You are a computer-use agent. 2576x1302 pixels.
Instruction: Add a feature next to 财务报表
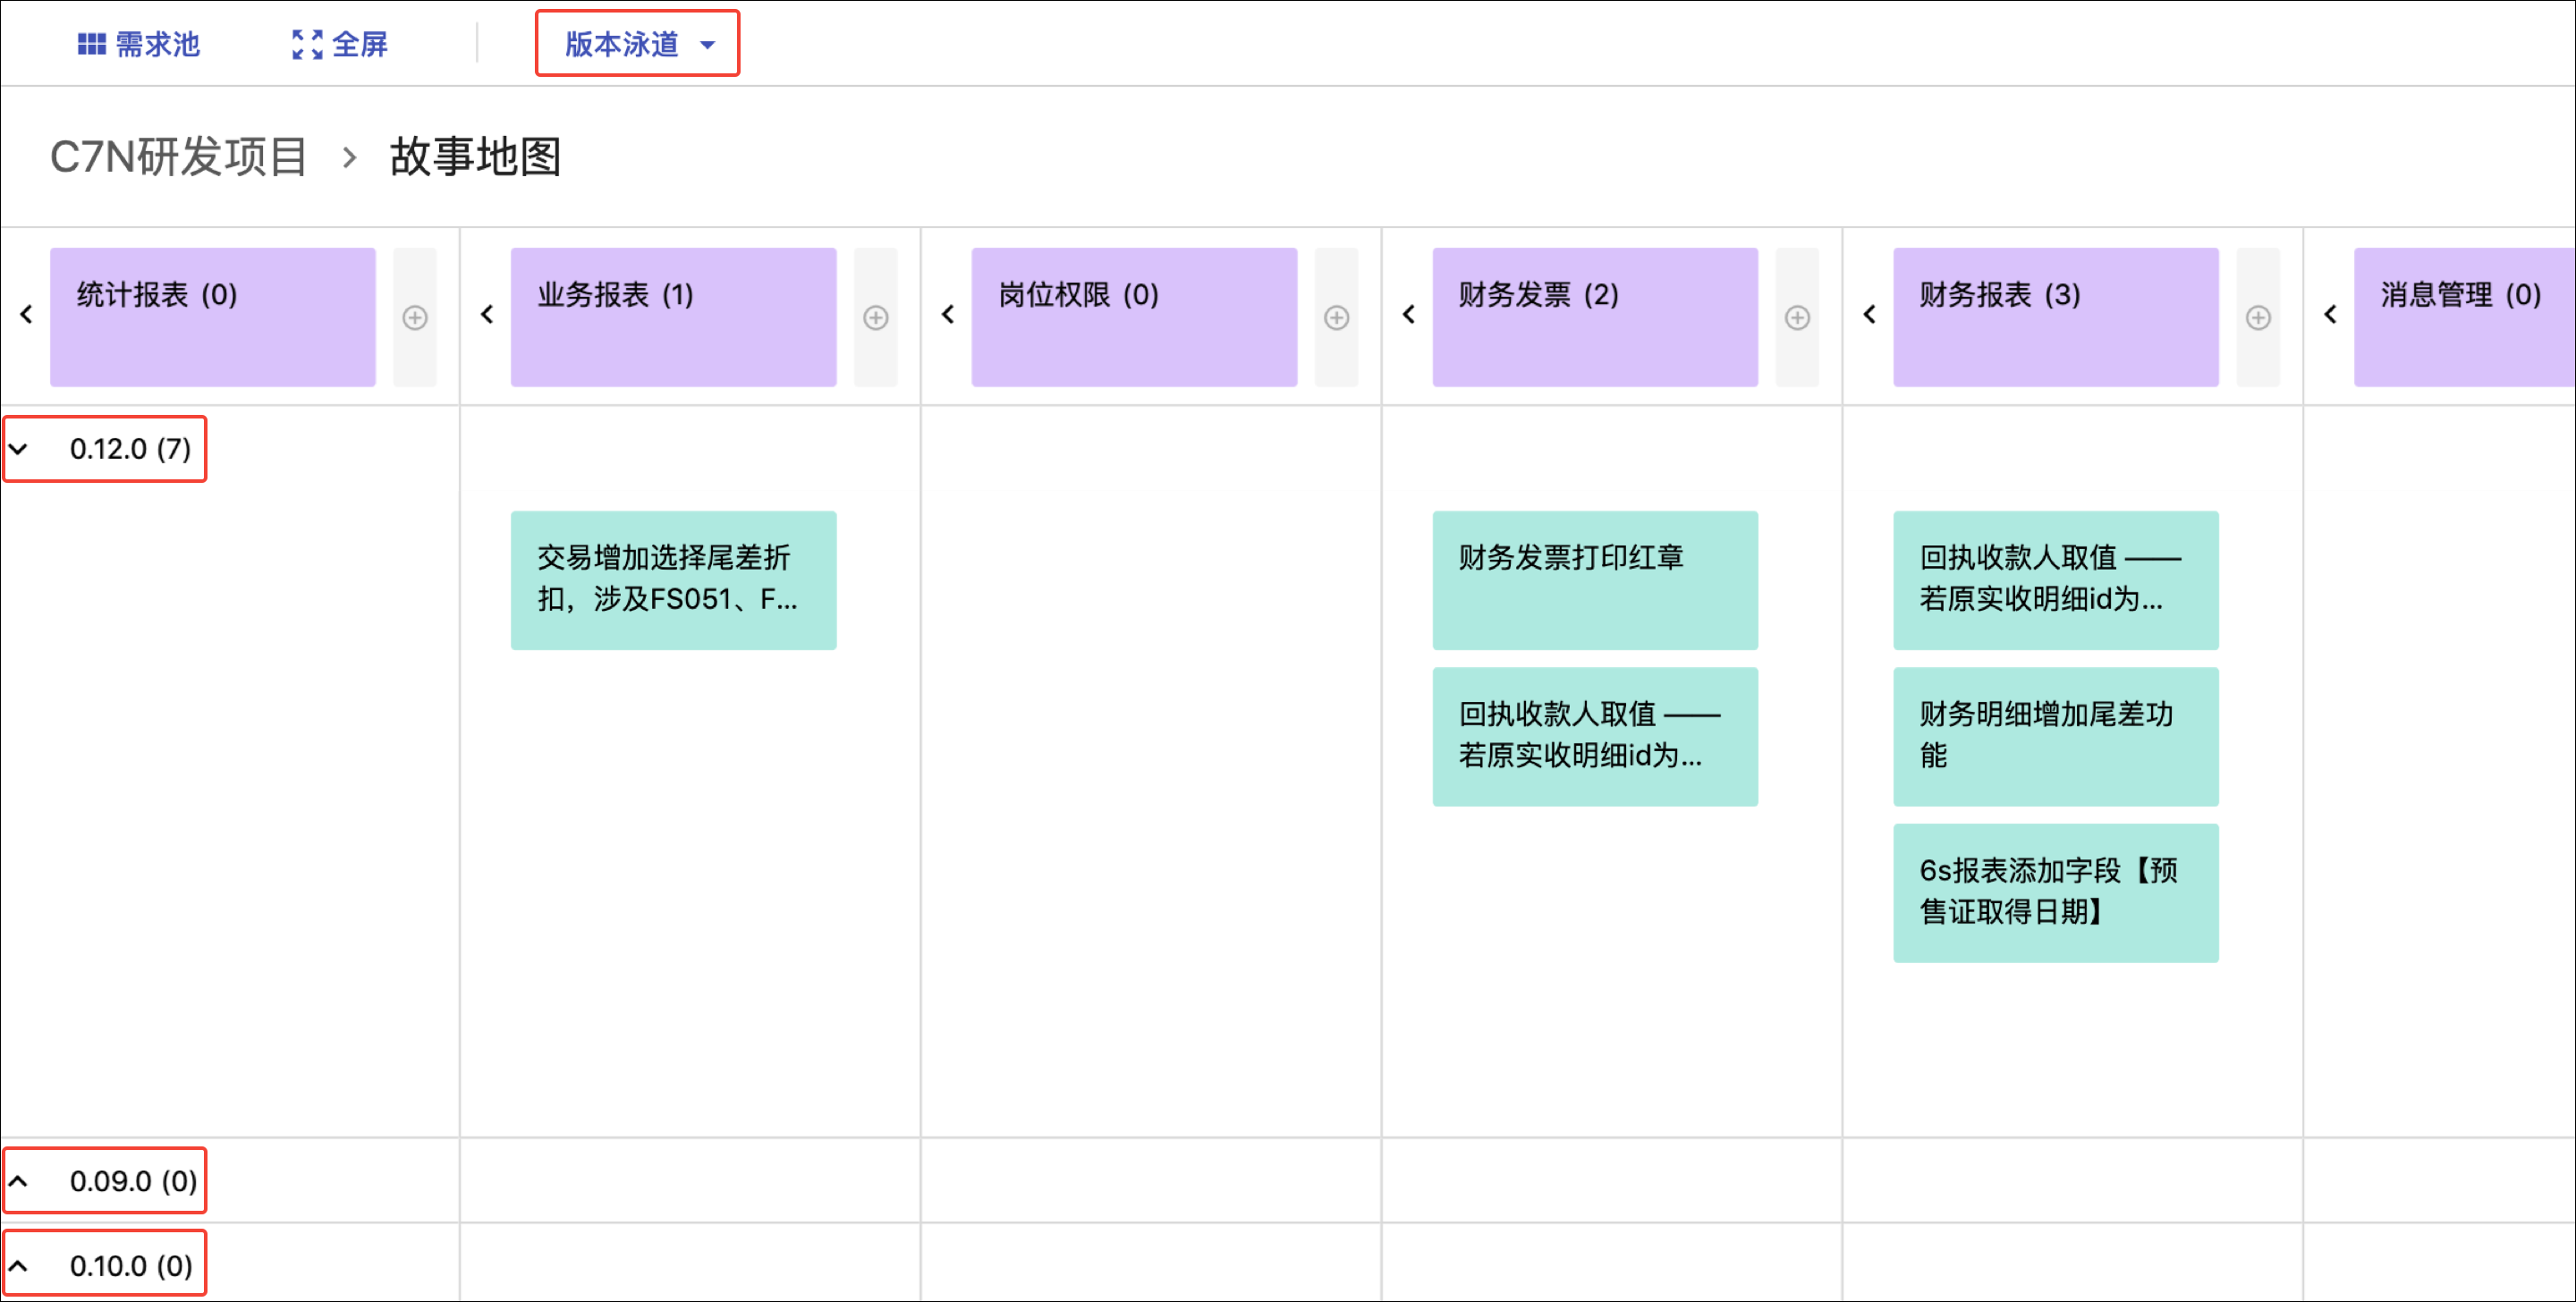[2259, 317]
